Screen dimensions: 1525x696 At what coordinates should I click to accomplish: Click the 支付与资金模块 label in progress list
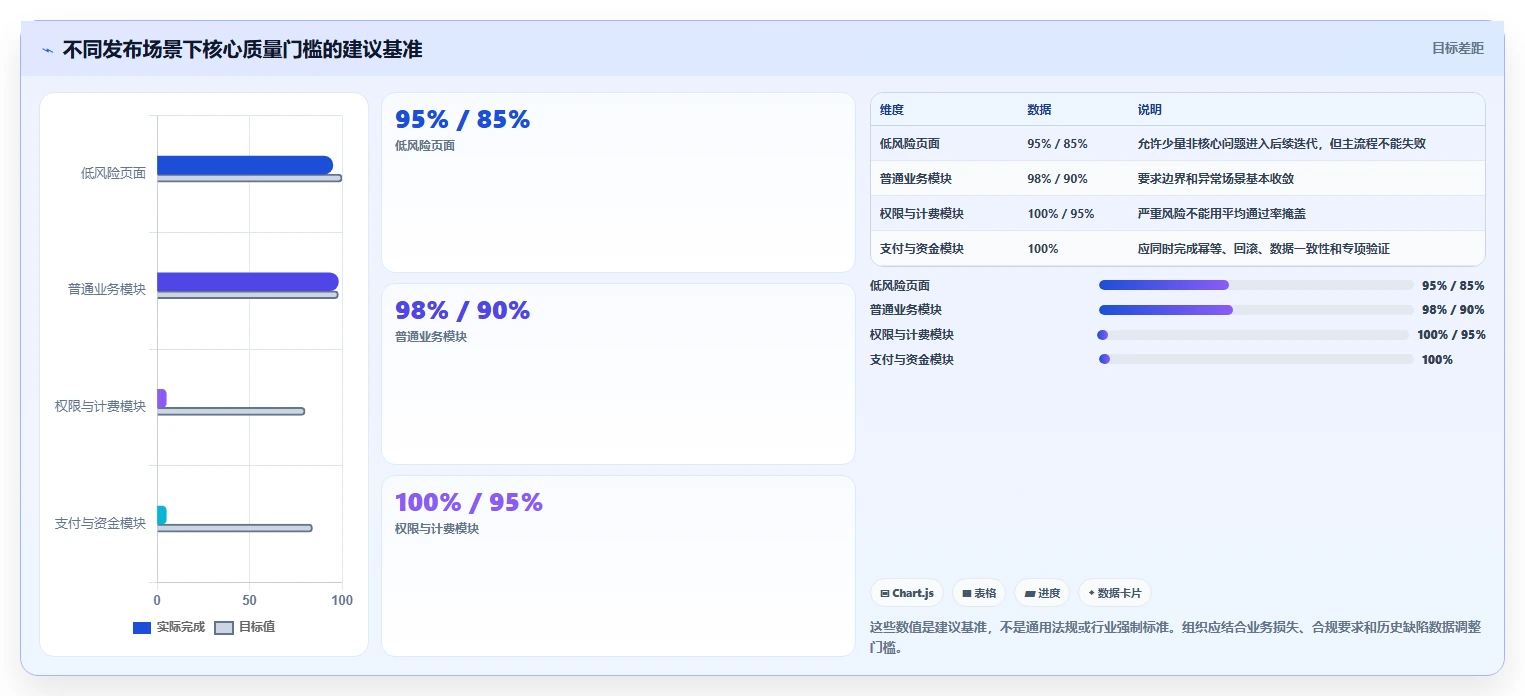pyautogui.click(x=912, y=360)
